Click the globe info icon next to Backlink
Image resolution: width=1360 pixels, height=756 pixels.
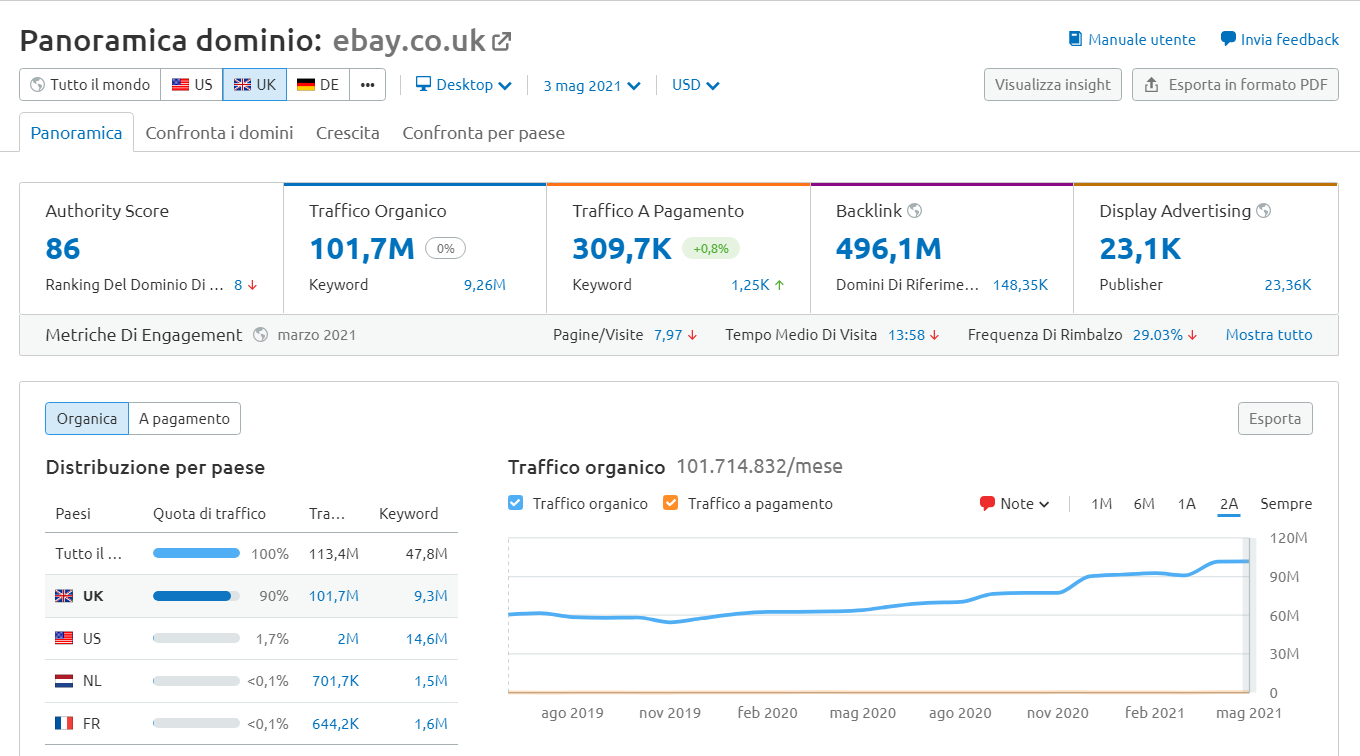(914, 211)
